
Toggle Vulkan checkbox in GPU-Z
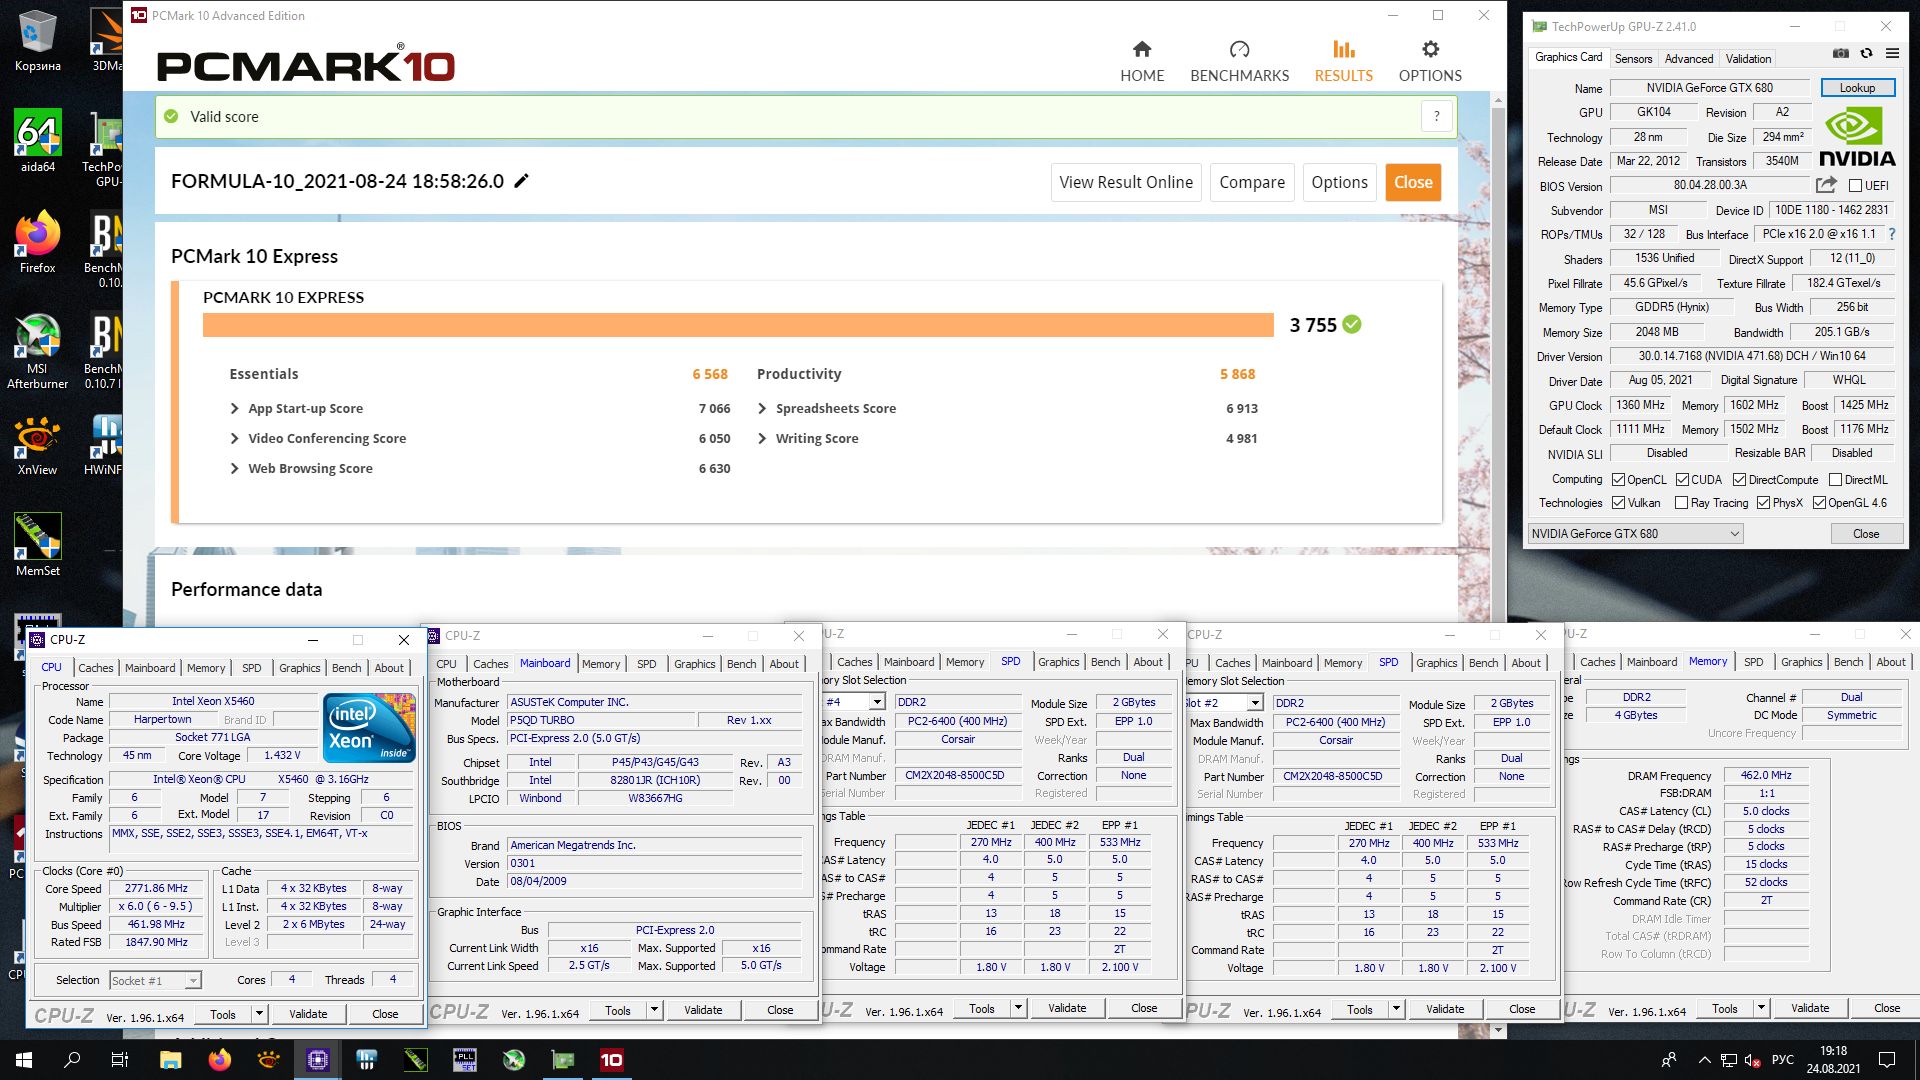coord(1618,503)
